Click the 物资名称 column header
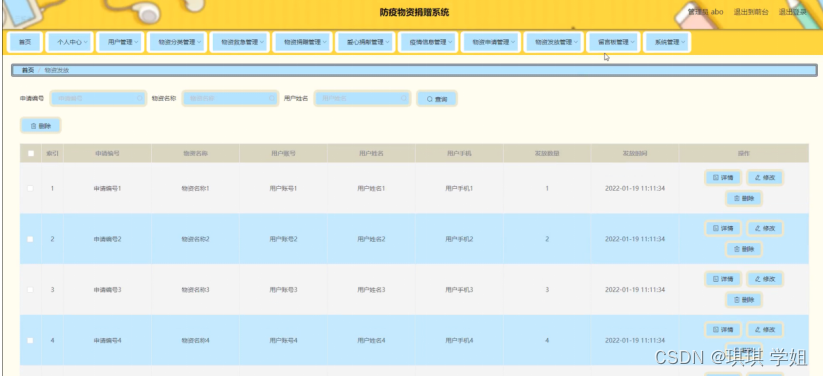823x376 pixels. (195, 154)
